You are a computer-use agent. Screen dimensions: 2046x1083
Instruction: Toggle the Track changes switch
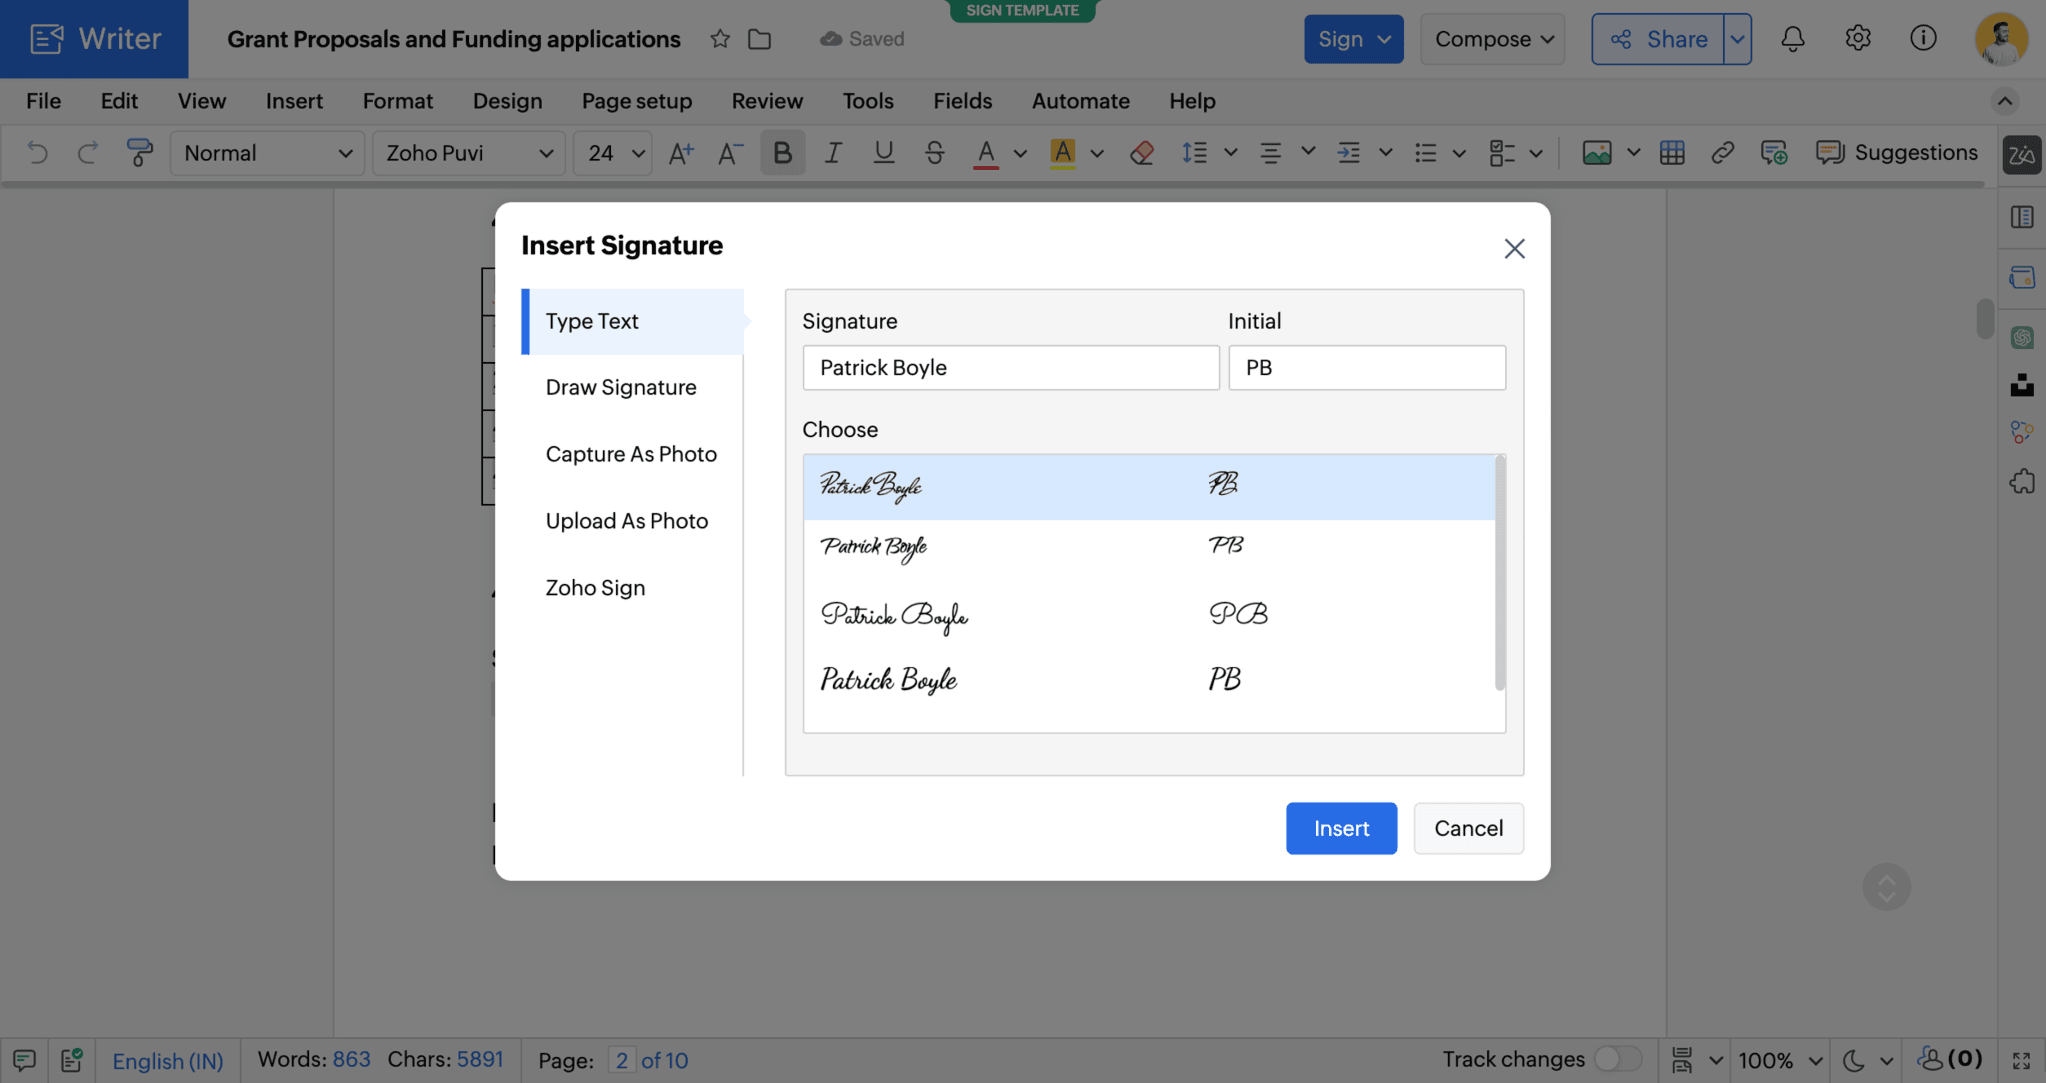click(1617, 1059)
